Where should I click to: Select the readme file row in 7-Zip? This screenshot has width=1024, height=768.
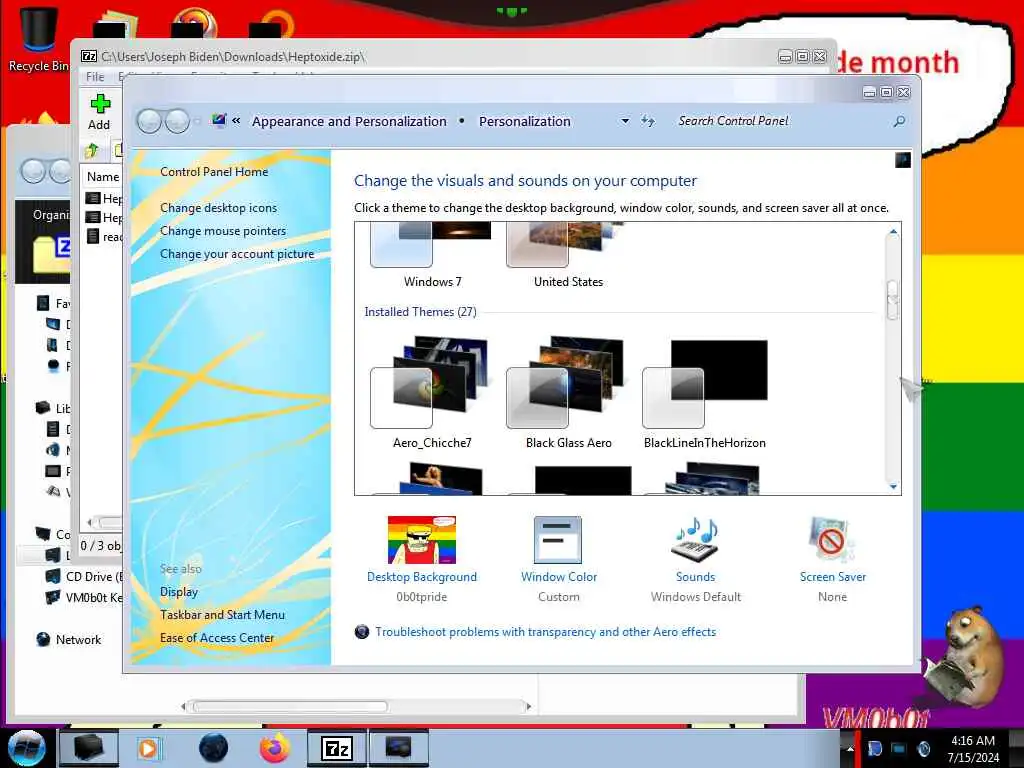(104, 236)
